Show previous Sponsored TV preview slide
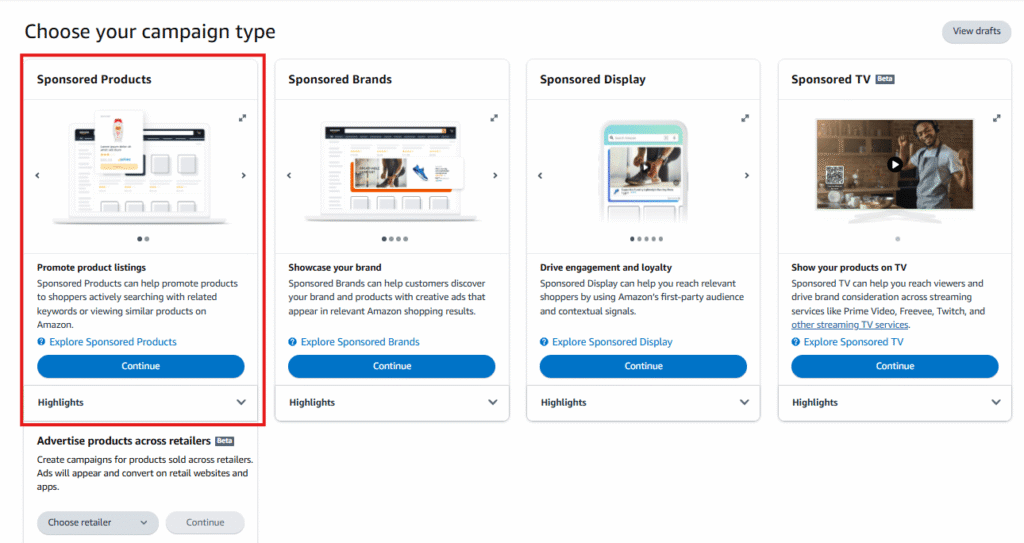 pos(792,176)
